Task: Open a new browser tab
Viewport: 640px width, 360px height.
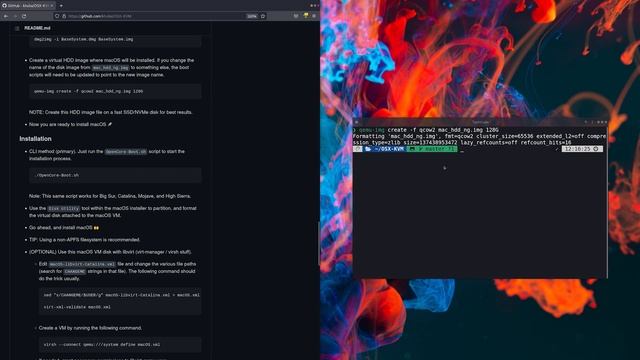Action: (61, 6)
